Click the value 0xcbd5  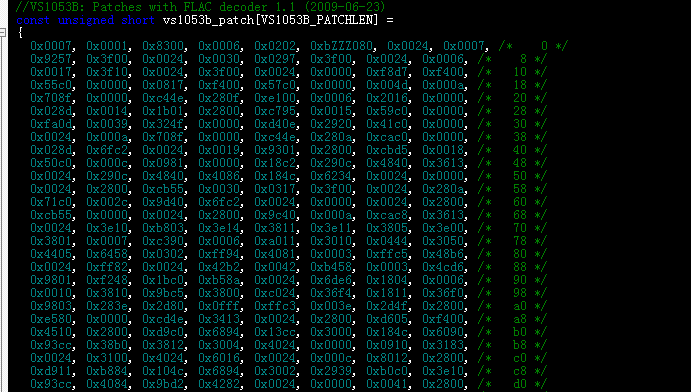pos(387,150)
